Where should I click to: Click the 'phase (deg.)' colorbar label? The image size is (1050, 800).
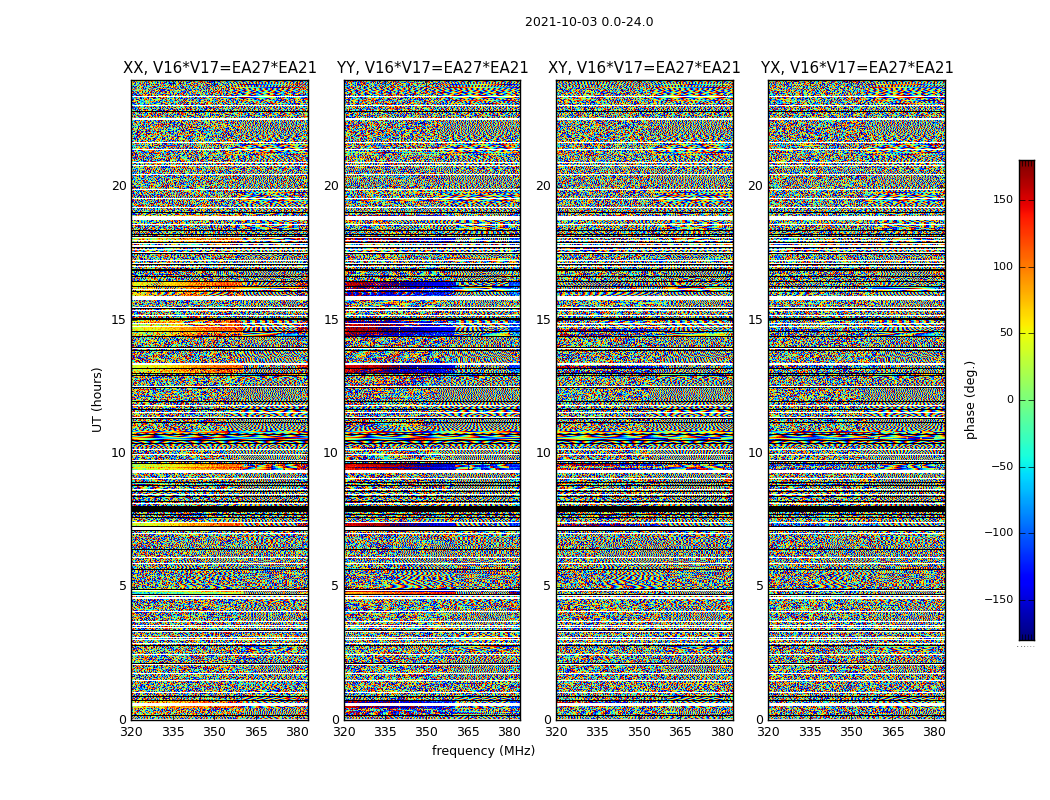tap(970, 400)
